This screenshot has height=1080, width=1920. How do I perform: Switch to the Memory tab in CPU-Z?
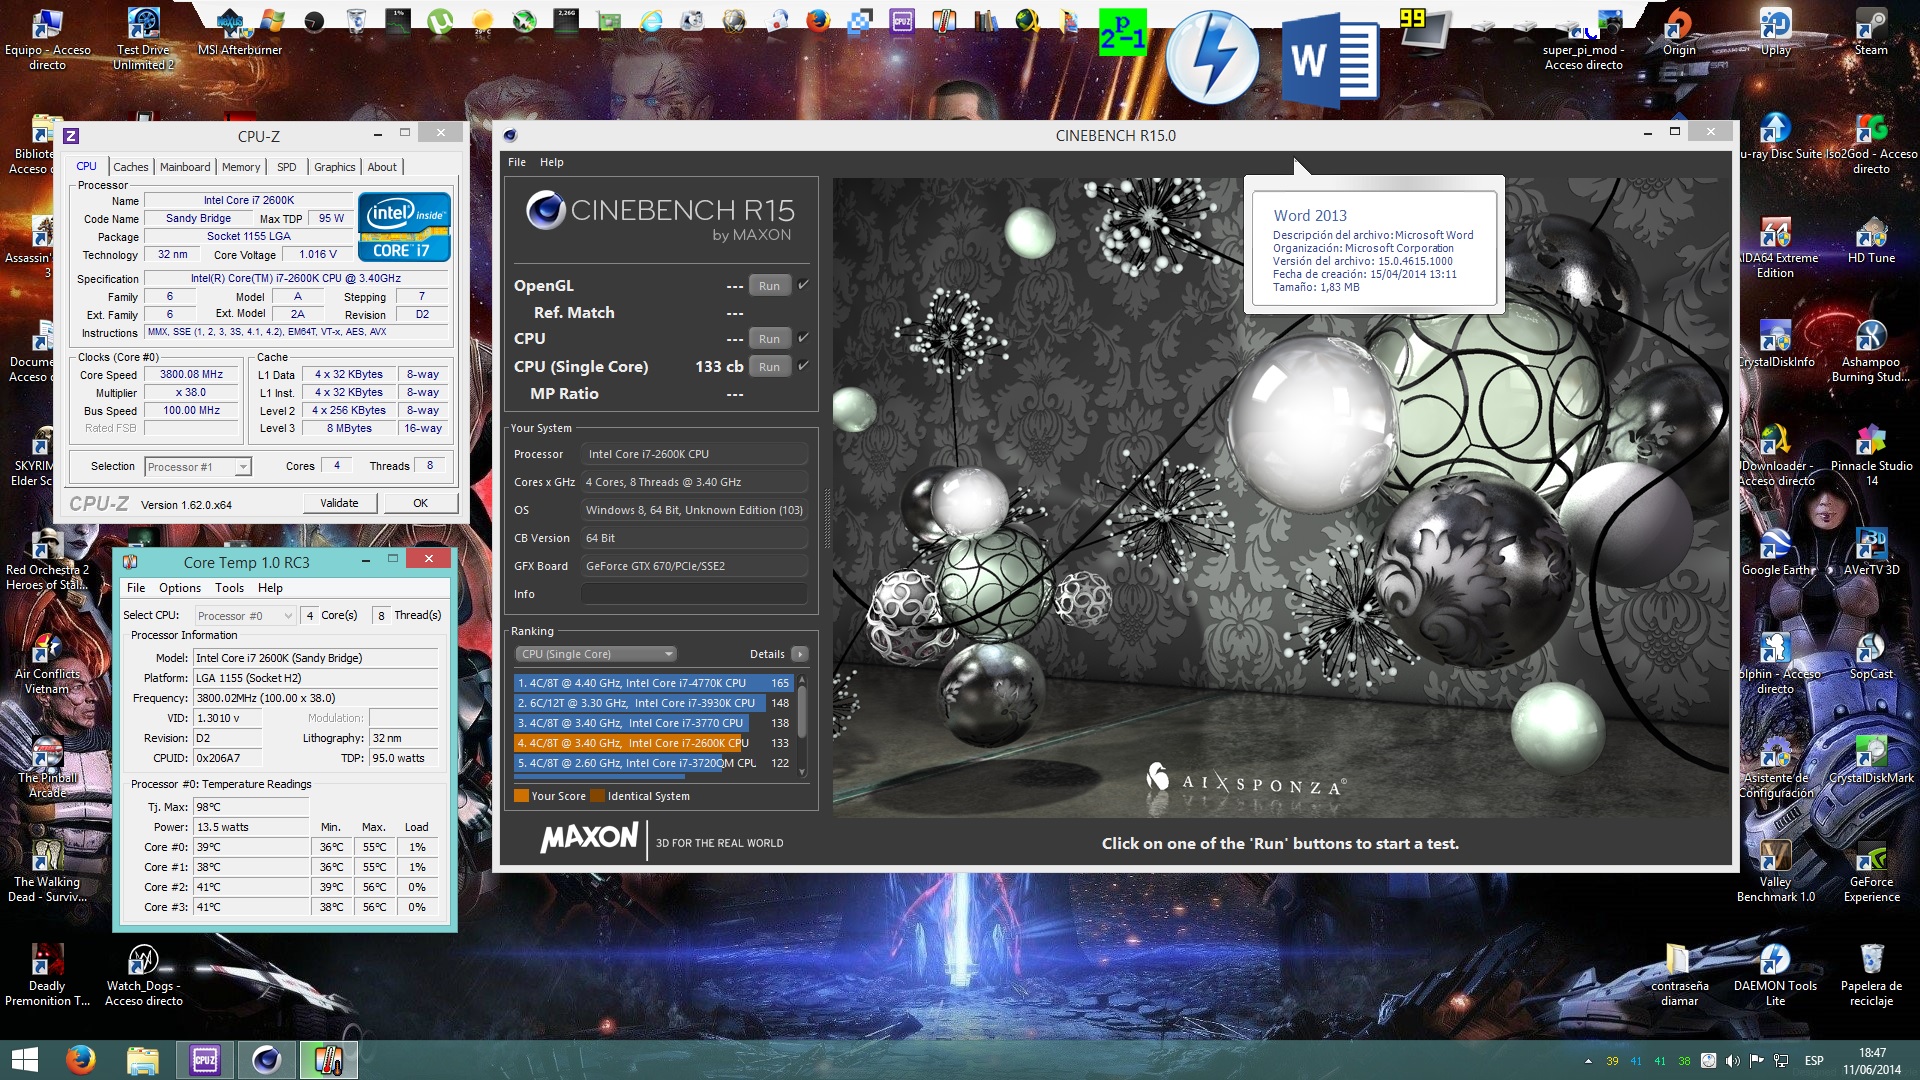pos(241,167)
